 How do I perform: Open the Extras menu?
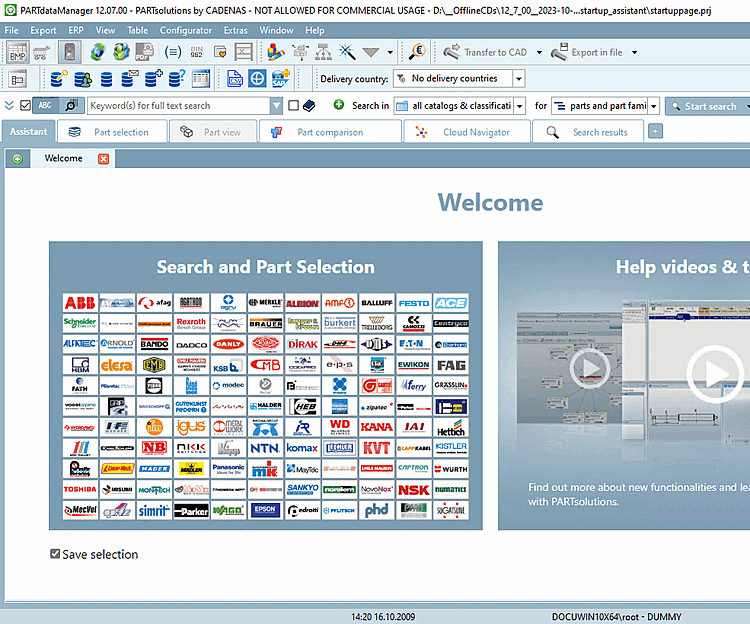coord(235,30)
